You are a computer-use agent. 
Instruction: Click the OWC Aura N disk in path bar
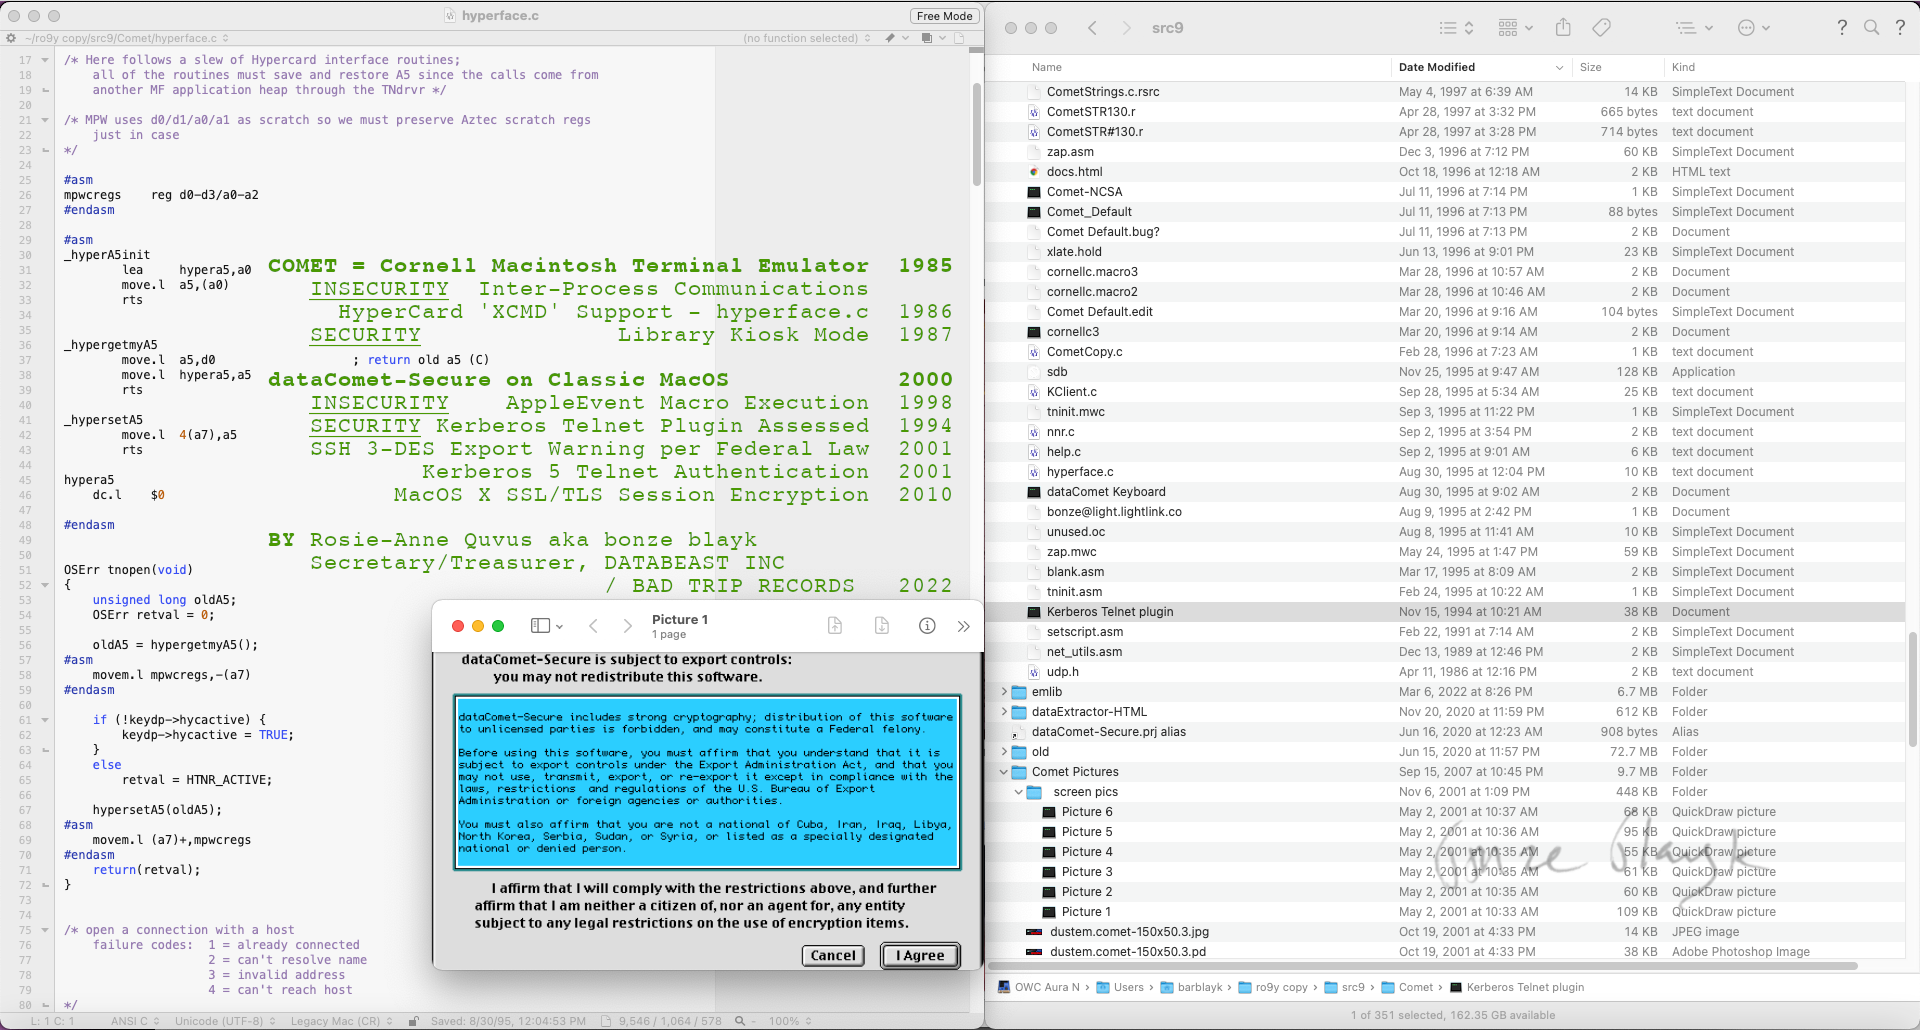pos(1040,987)
